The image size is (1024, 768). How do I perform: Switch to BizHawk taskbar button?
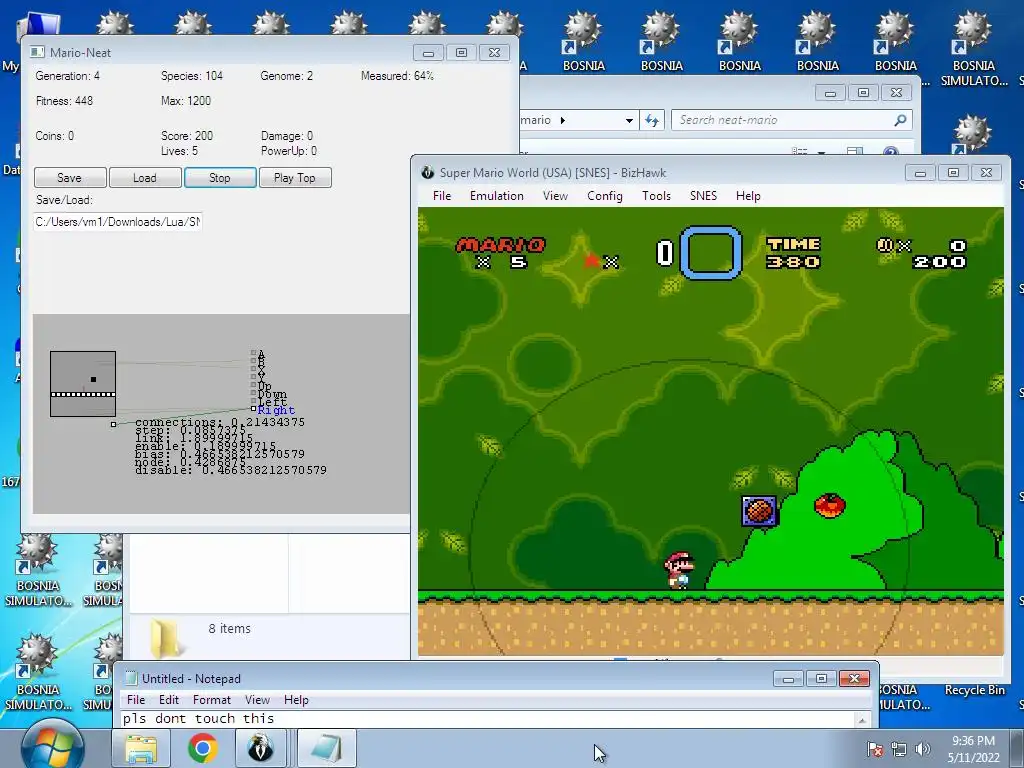click(x=261, y=748)
